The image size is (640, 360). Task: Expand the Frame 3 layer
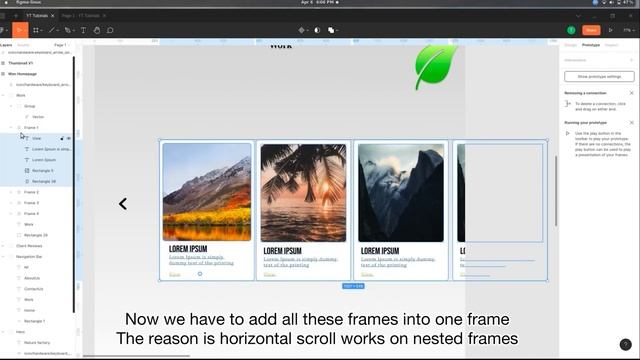coord(11,203)
